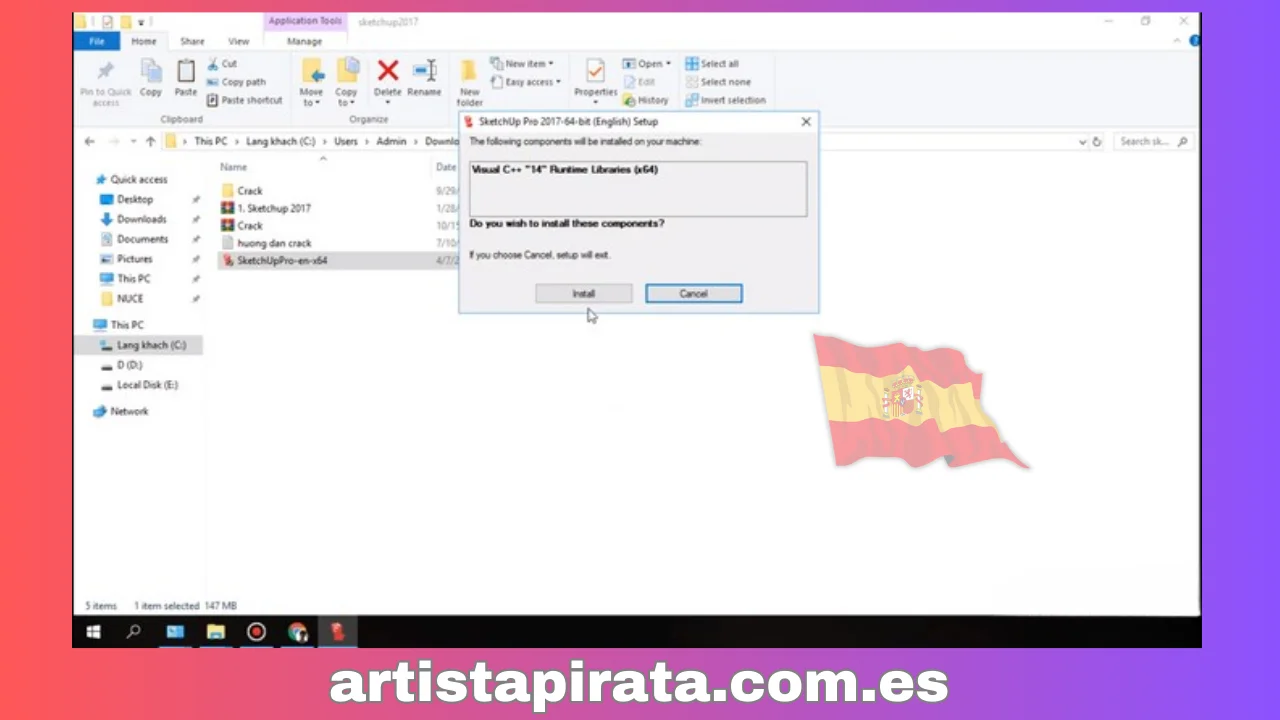
Task: Click the Back navigation arrow
Action: (x=90, y=142)
